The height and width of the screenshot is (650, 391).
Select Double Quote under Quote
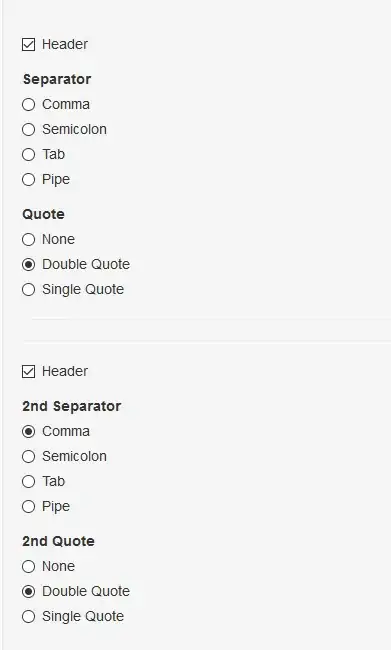click(x=28, y=264)
